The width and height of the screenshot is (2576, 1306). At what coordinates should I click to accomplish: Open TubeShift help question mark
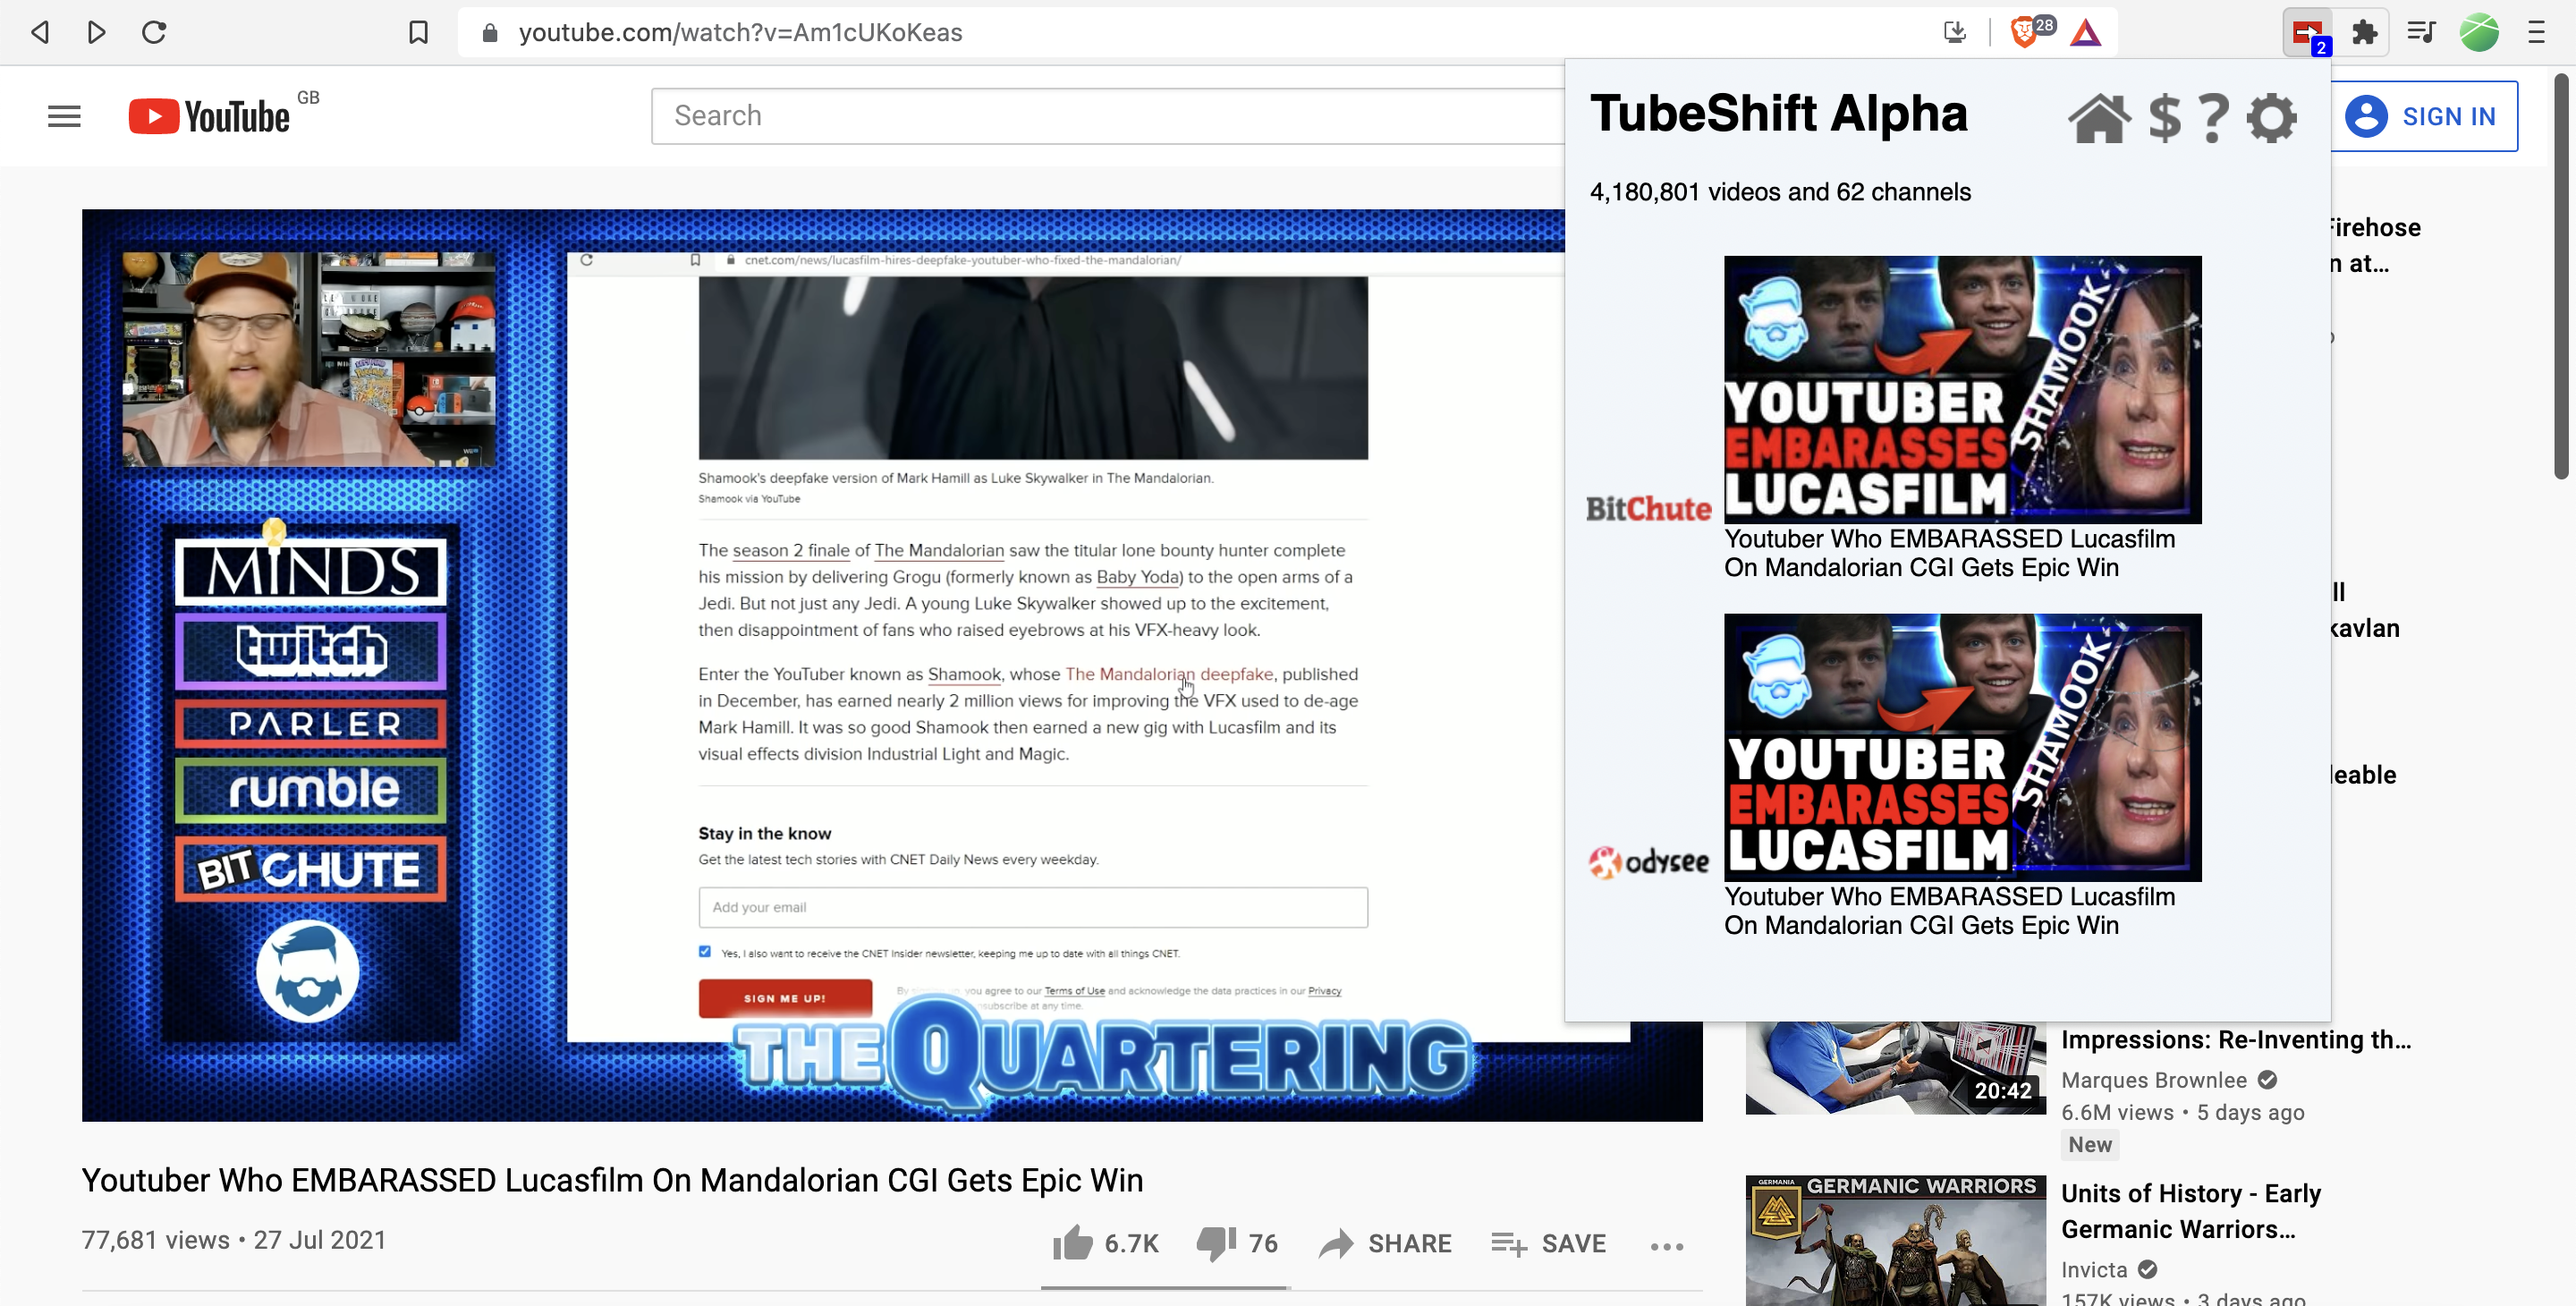[x=2214, y=119]
